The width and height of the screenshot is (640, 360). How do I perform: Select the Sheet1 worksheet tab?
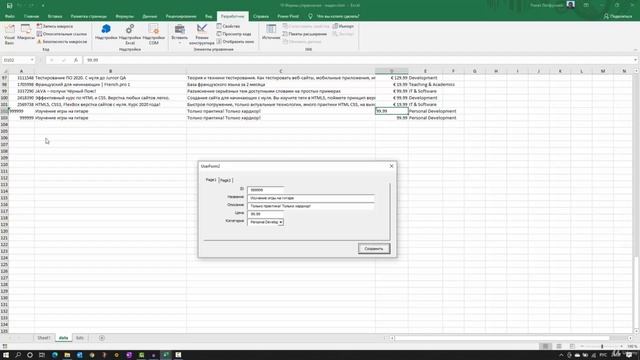pyautogui.click(x=44, y=338)
